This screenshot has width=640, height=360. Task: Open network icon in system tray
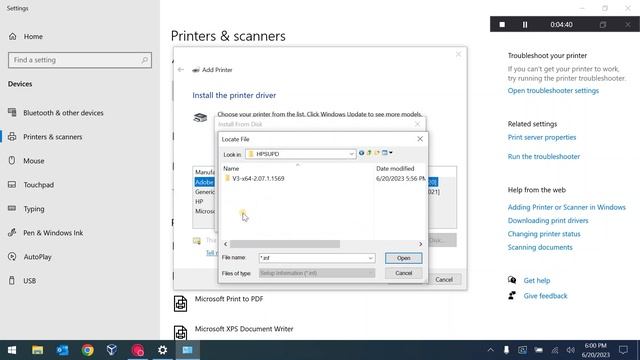[555, 350]
